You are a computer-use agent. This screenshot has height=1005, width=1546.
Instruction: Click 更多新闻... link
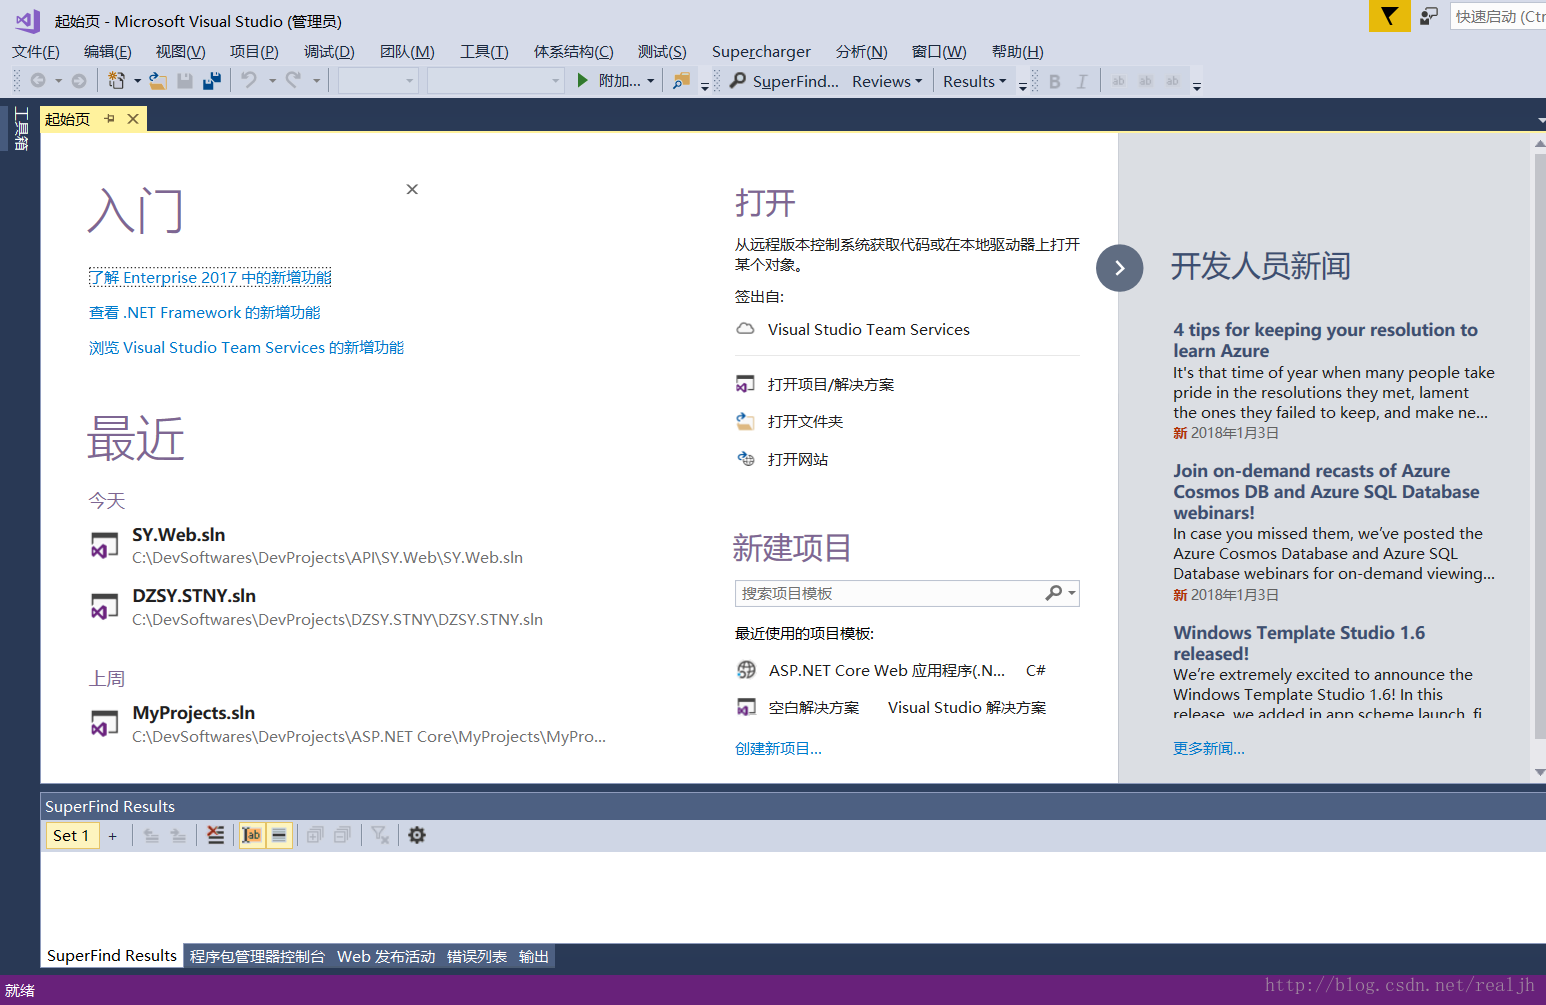click(1209, 749)
